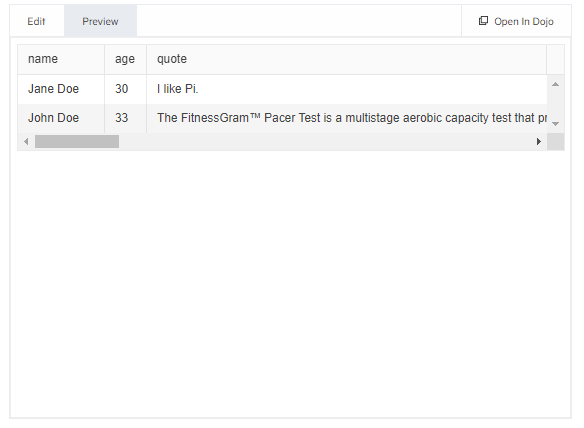Select the John Doe name cell
Image resolution: width=584 pixels, height=428 pixels.
pos(61,118)
